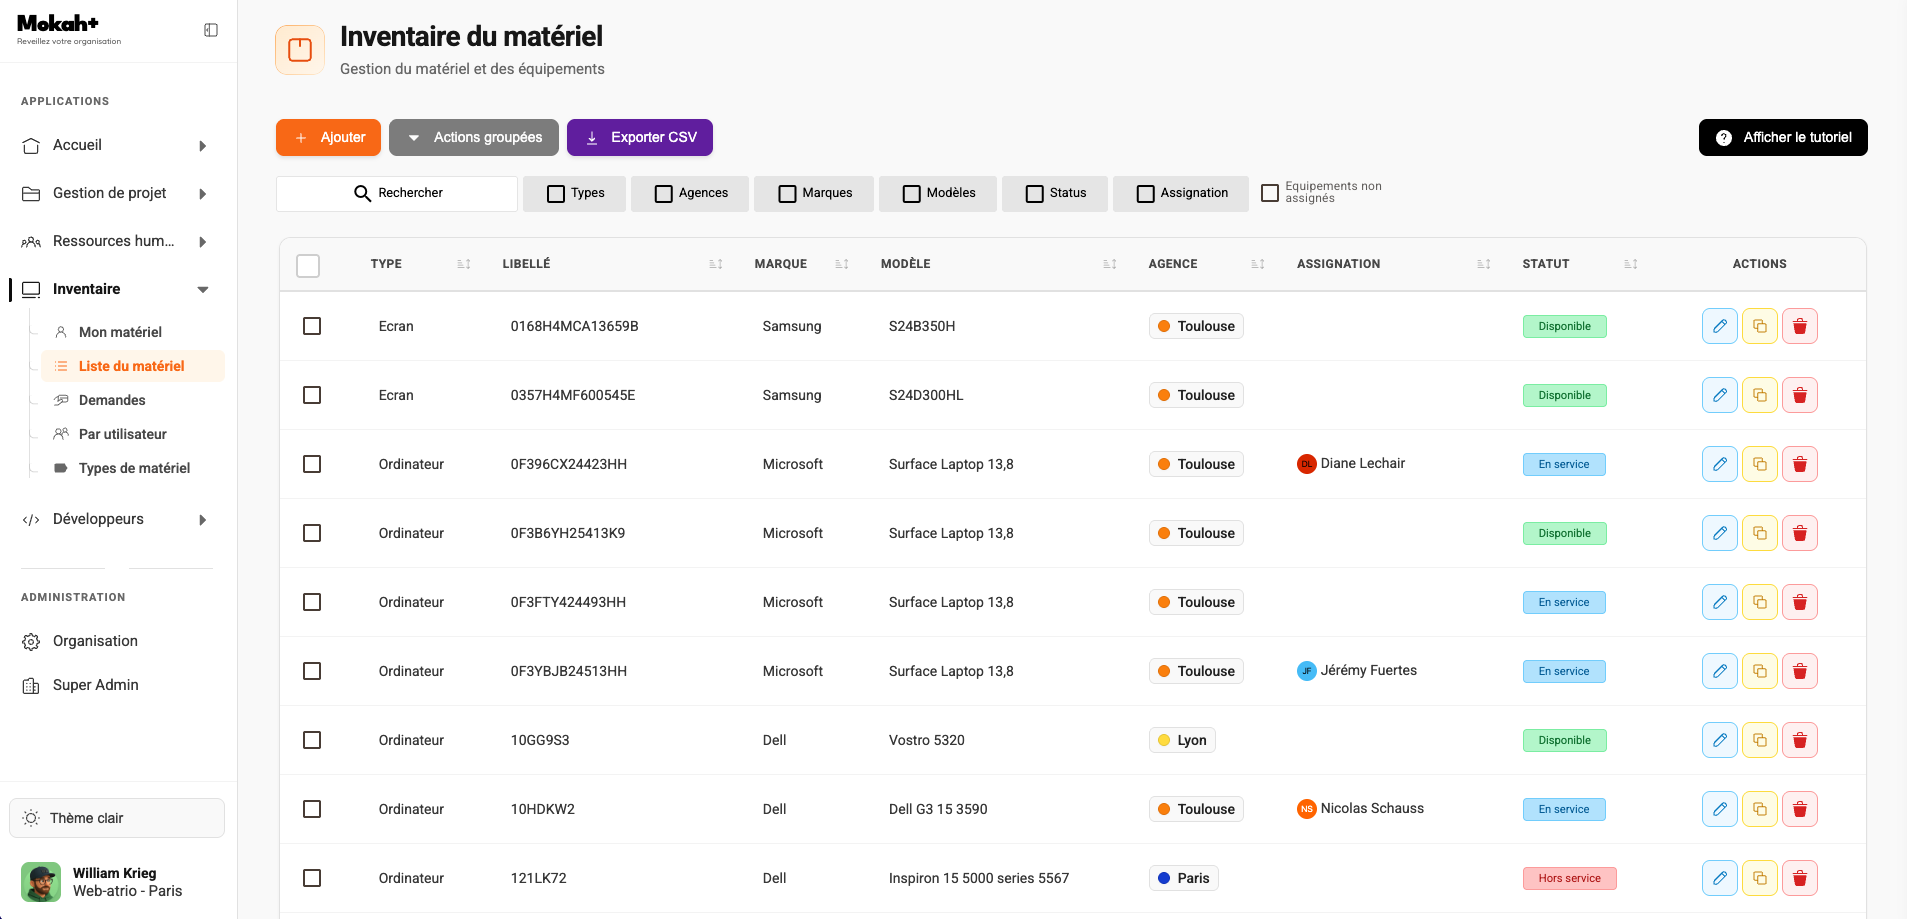Enable the 'Equipements non assignés' checkbox

(1270, 193)
